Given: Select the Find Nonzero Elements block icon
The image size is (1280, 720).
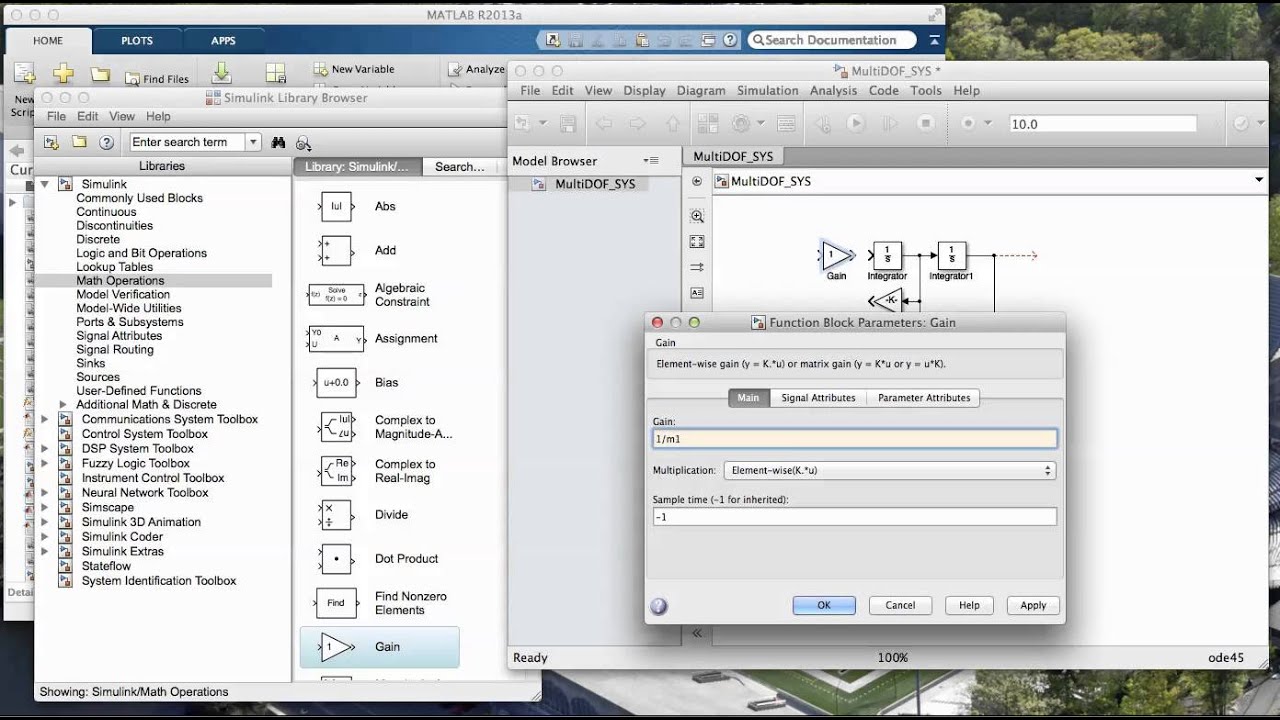Looking at the screenshot, I should pos(336,603).
